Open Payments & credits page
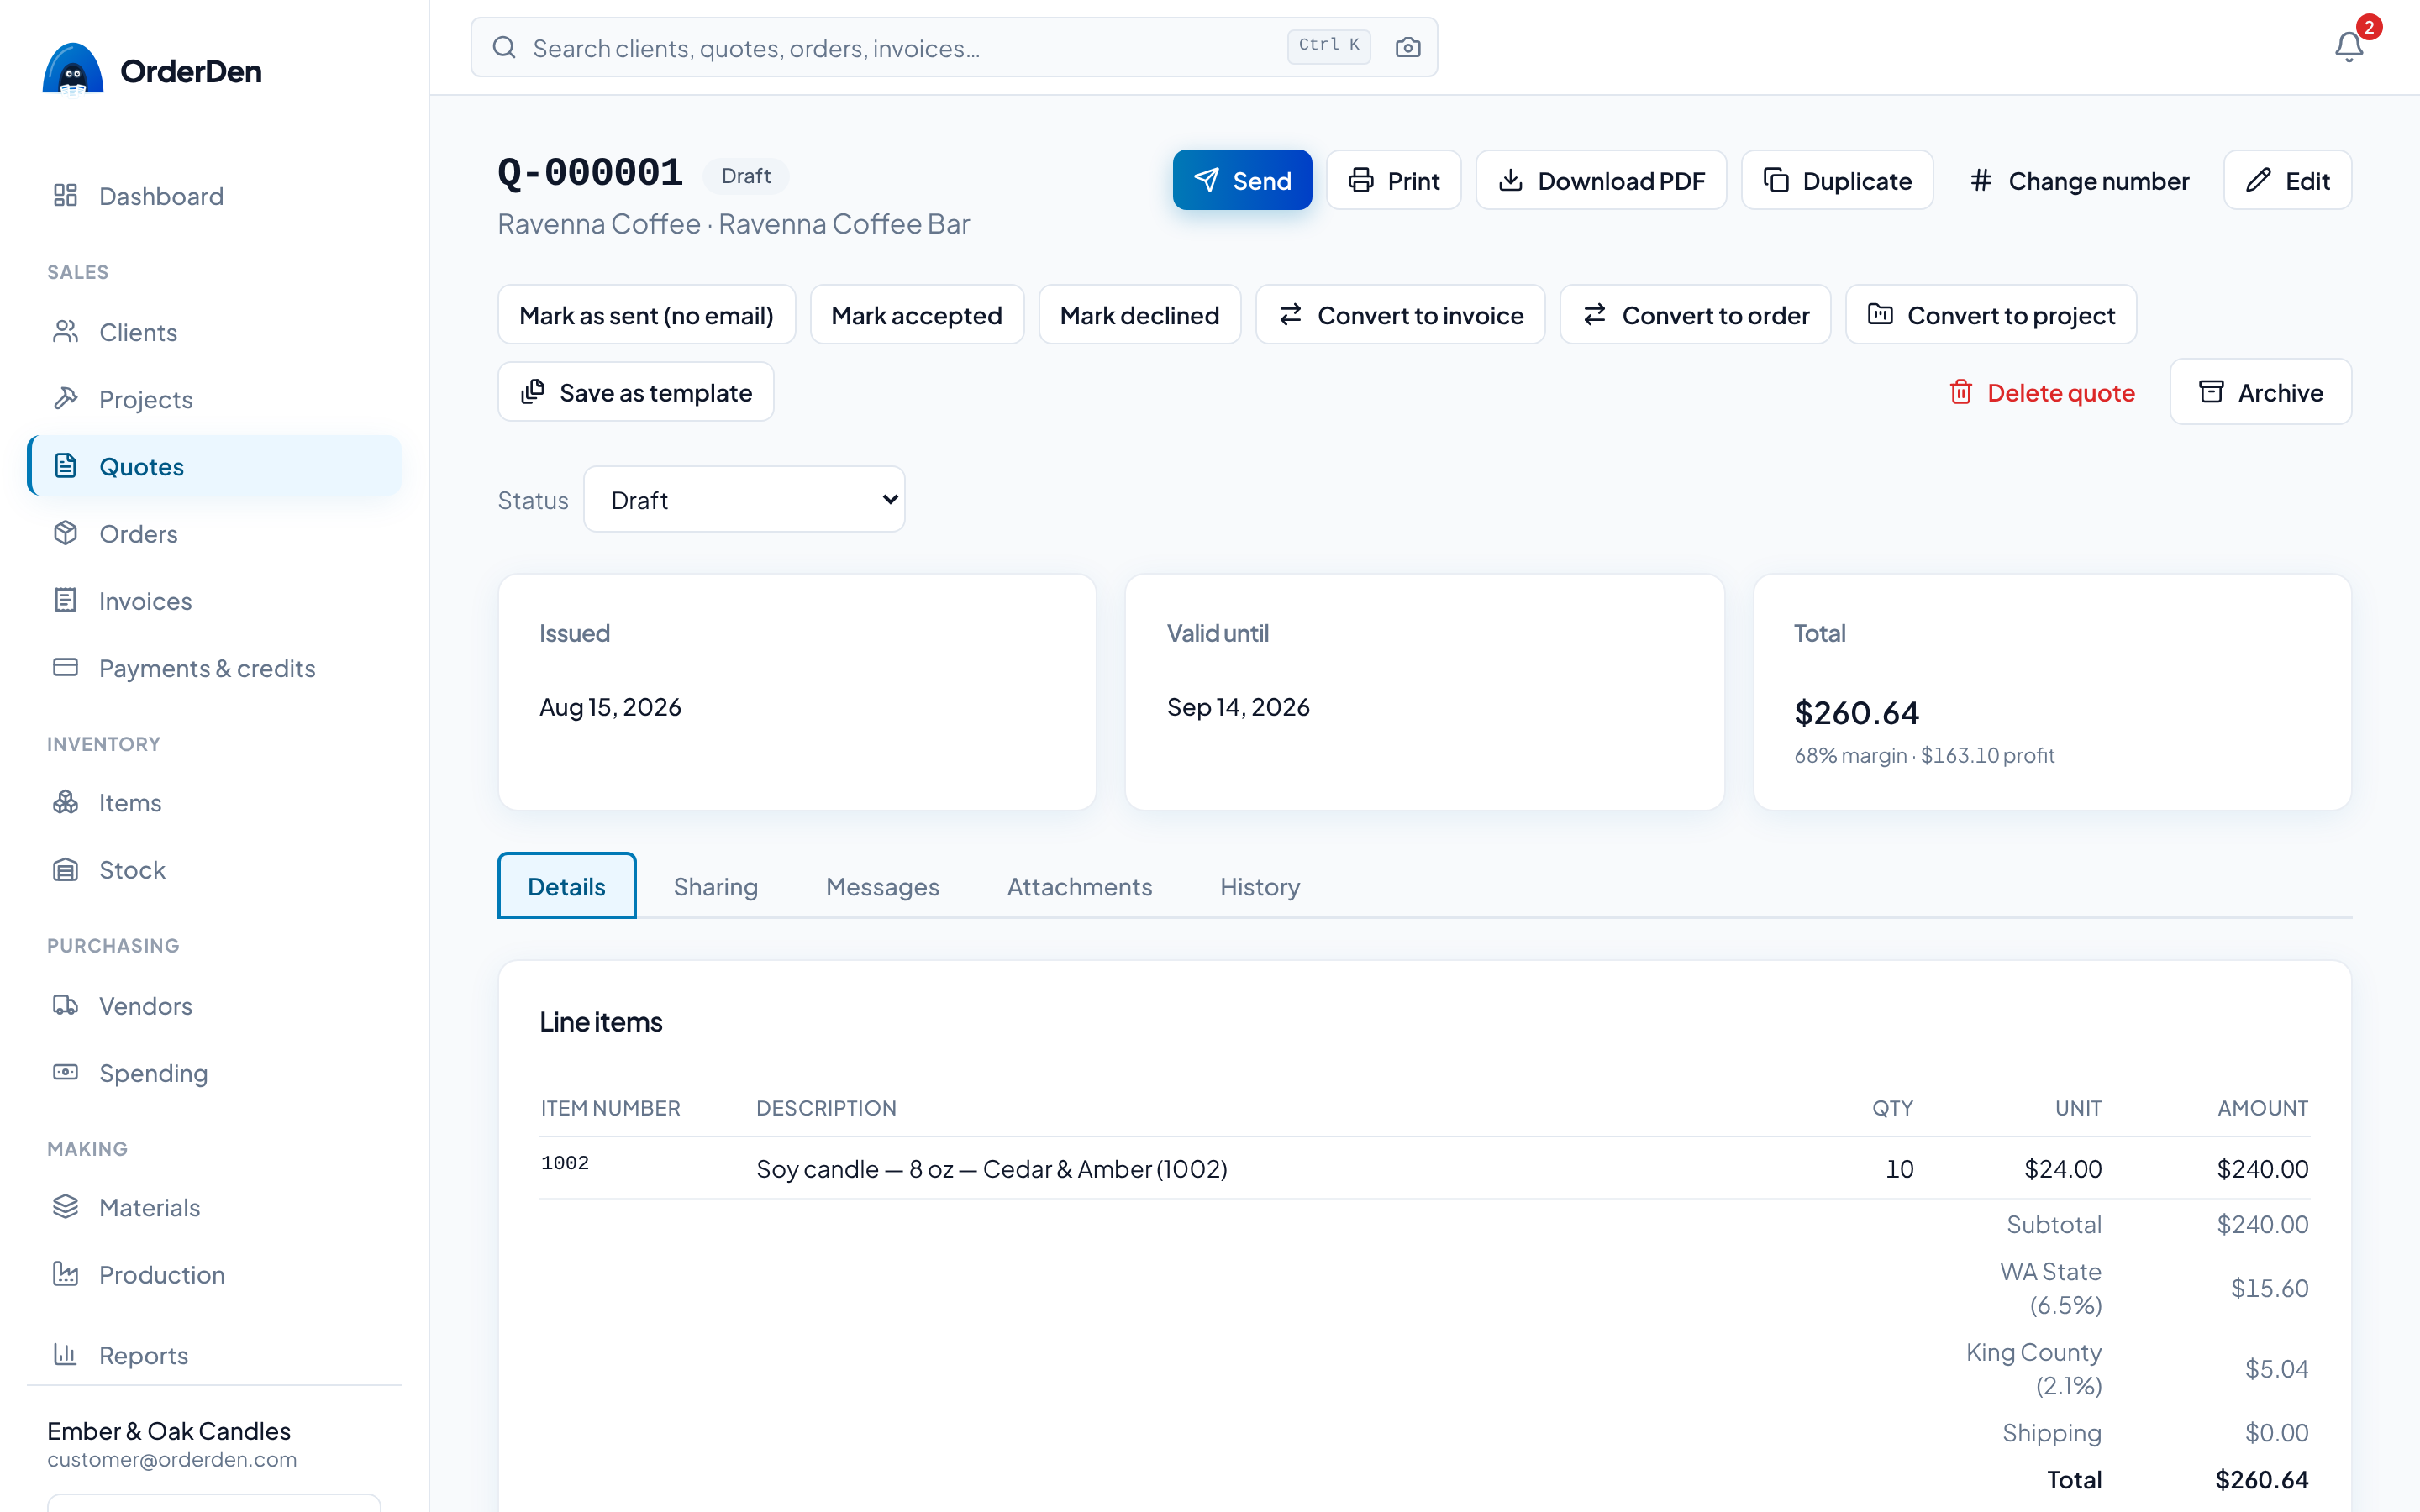 (x=214, y=668)
